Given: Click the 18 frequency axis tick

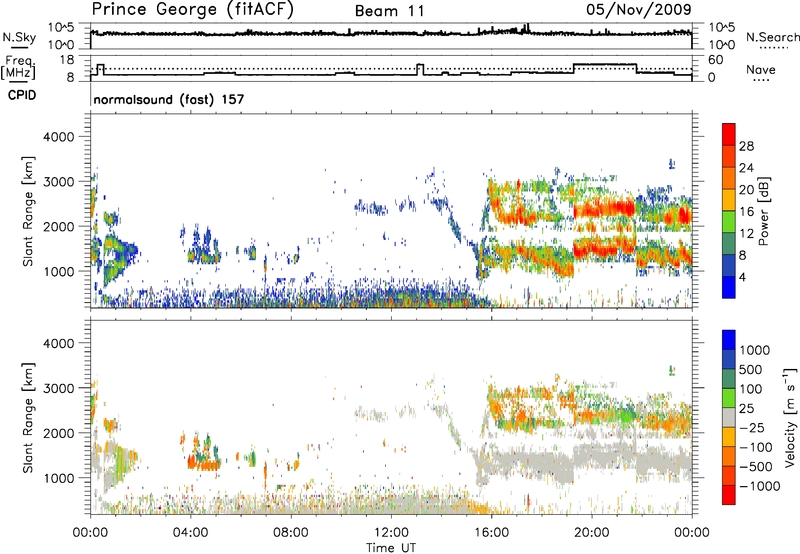Looking at the screenshot, I should coord(66,59).
